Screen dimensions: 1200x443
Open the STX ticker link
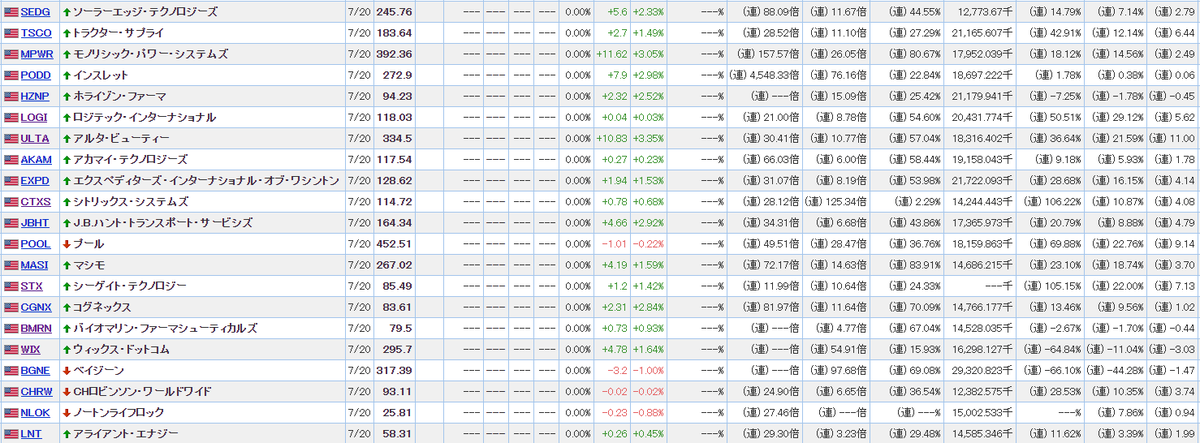tap(31, 286)
